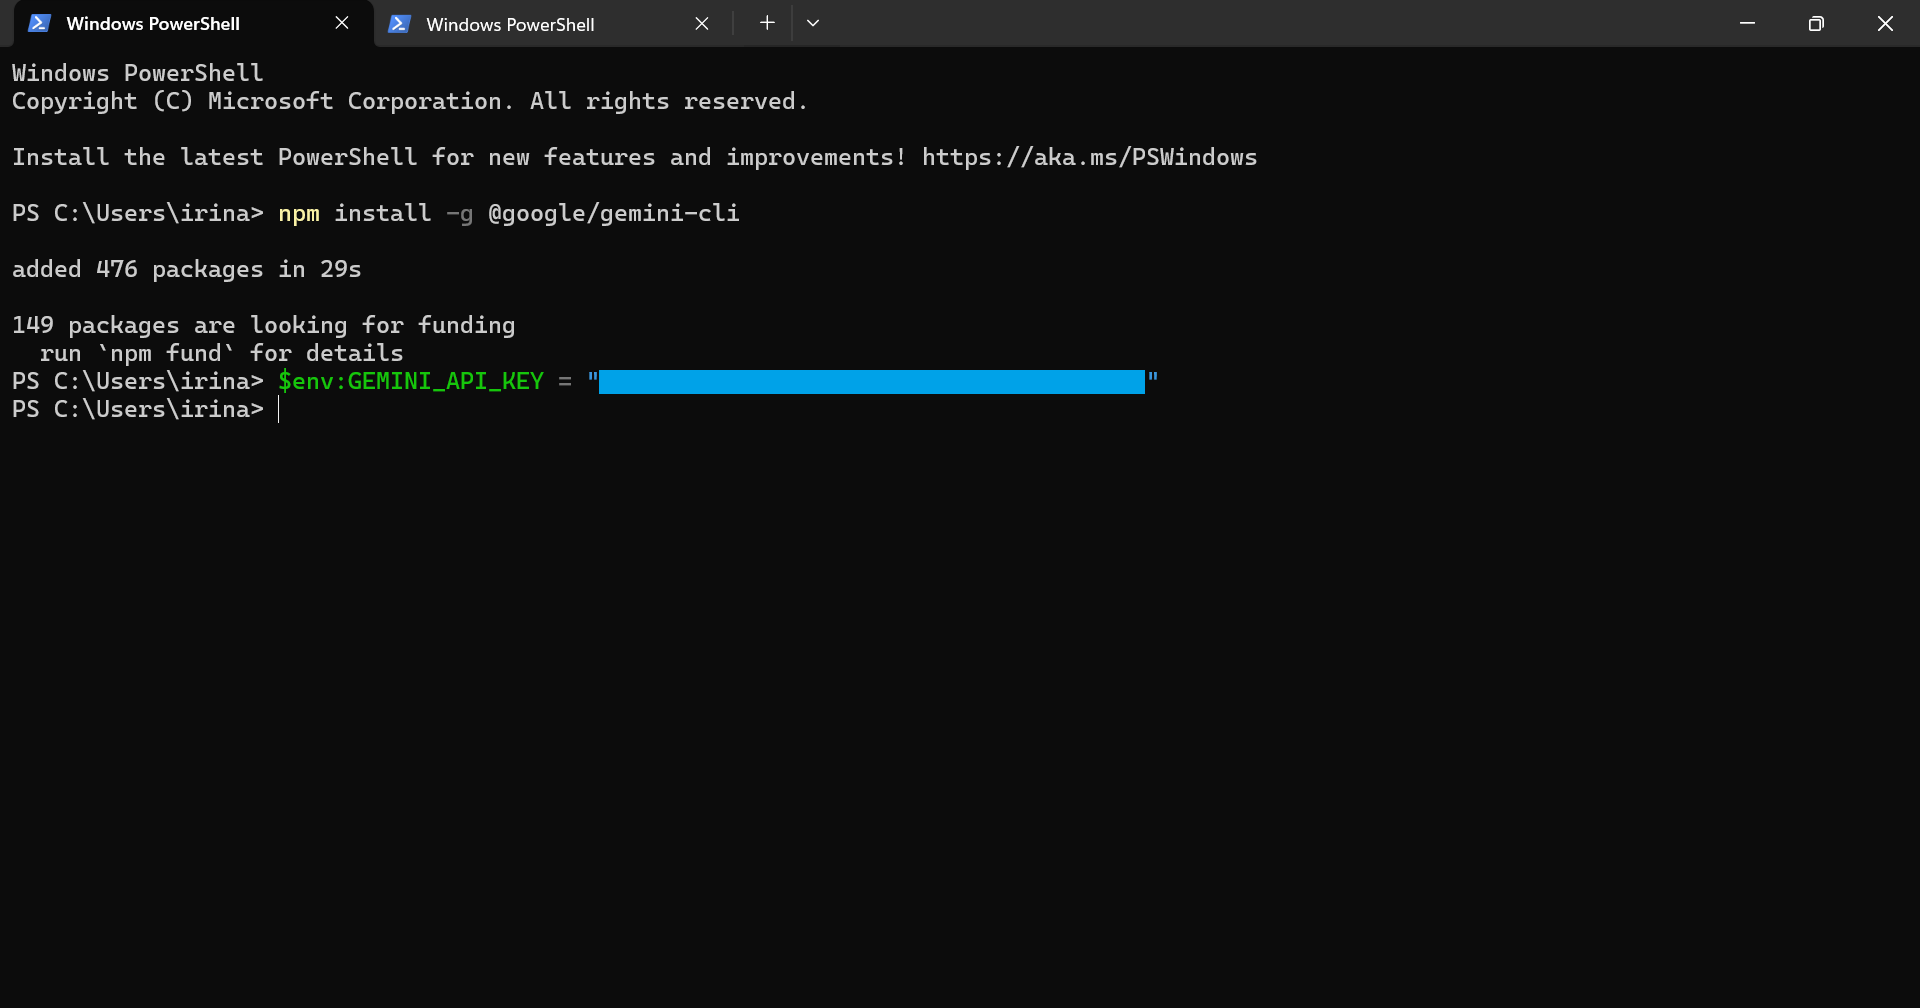Image resolution: width=1920 pixels, height=1008 pixels.
Task: Click the '@google/gemini-cli' package name
Action: point(614,213)
